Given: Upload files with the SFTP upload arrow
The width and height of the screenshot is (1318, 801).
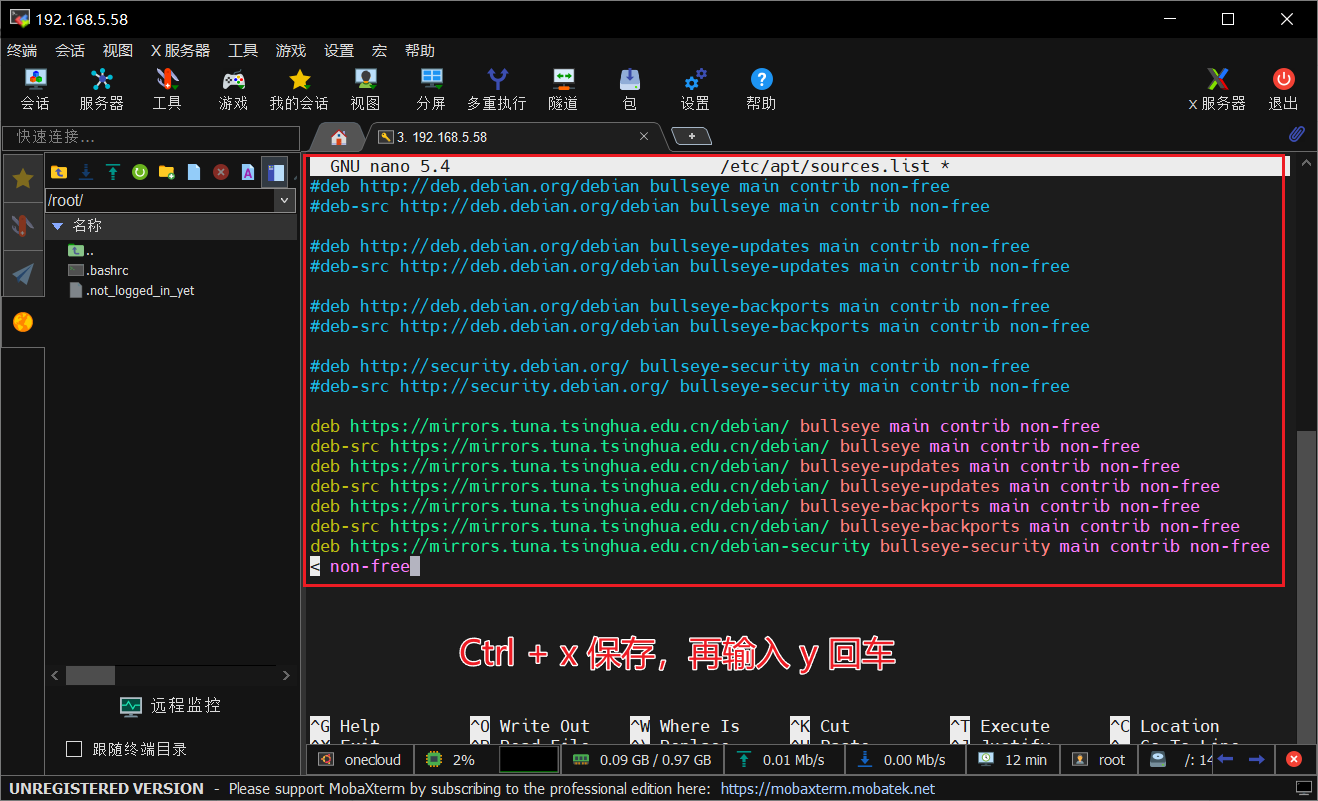Looking at the screenshot, I should [113, 172].
